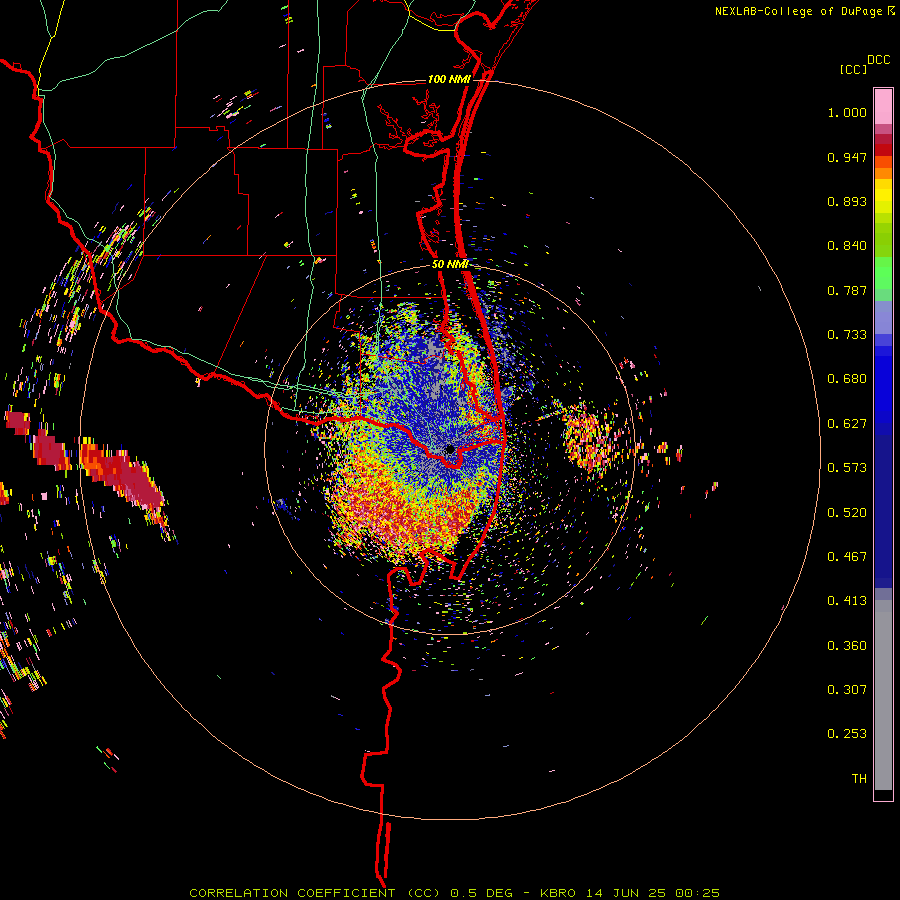
Task: Click the 0.413 color scale label
Action: (x=847, y=601)
